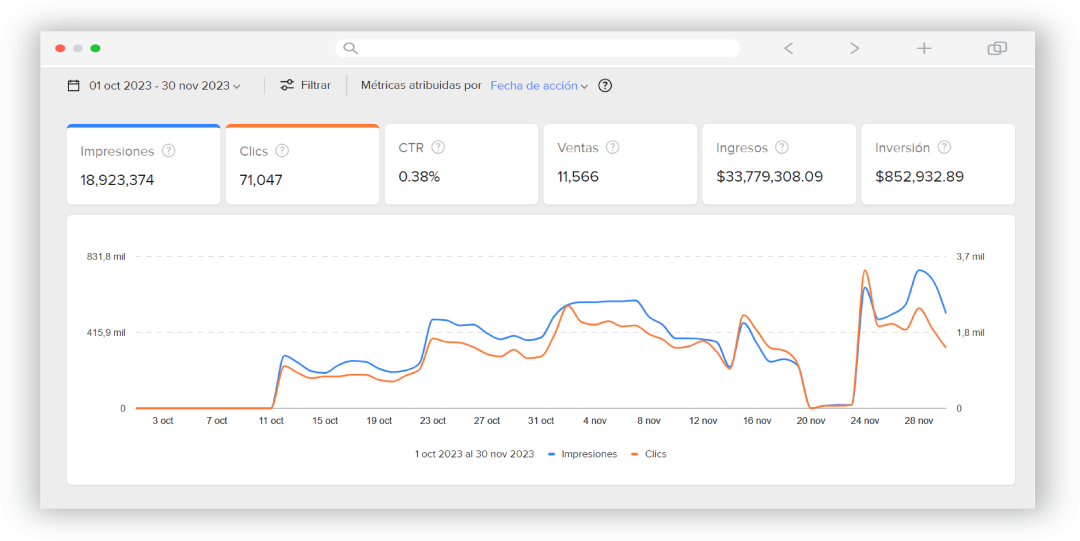Click the calendar icon beside date range
Screen dimensions: 1080x541
coord(73,86)
